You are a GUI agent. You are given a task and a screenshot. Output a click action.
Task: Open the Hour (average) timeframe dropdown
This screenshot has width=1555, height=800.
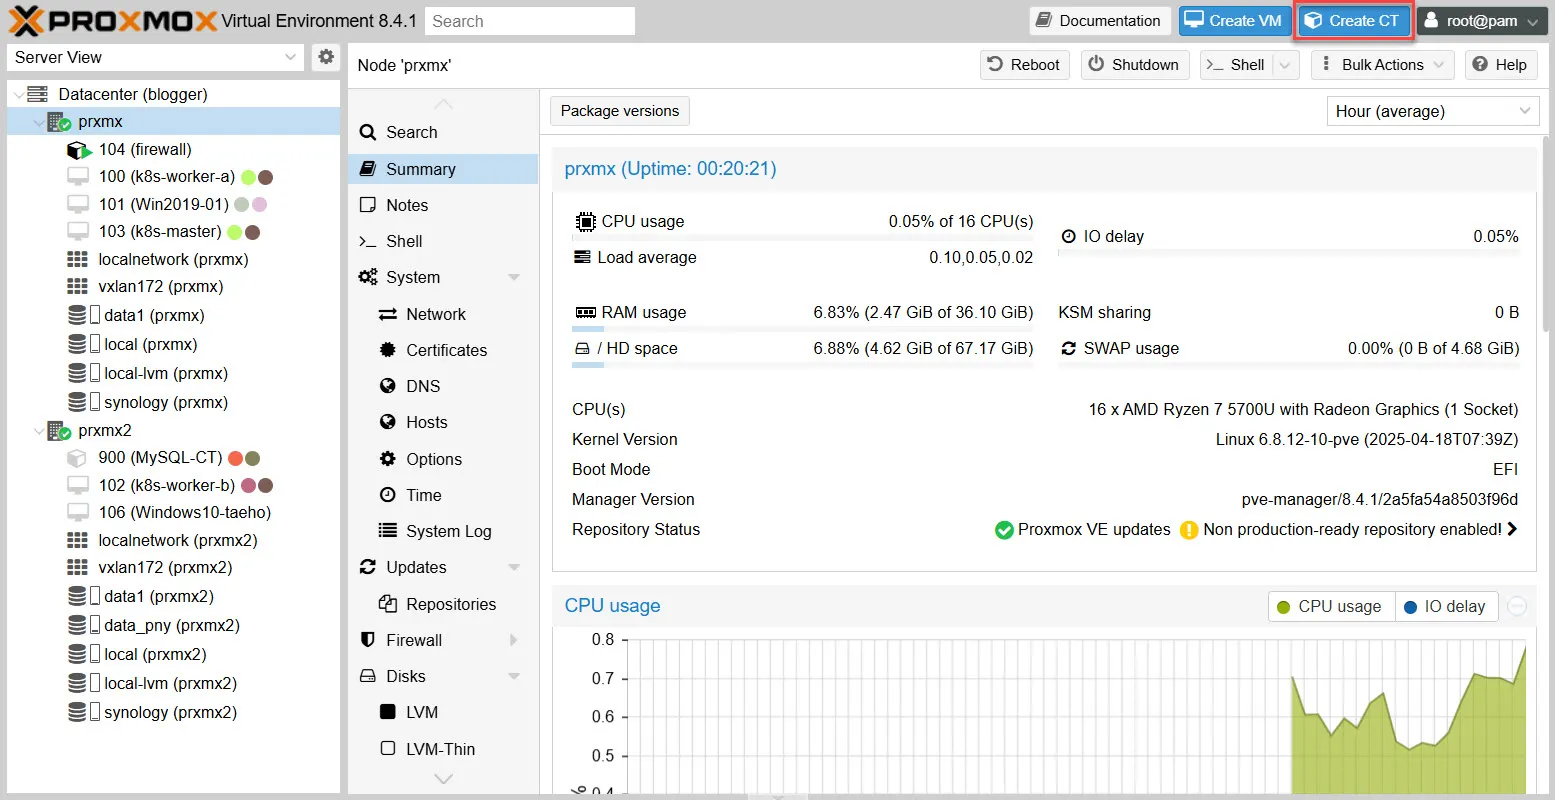coord(1432,111)
